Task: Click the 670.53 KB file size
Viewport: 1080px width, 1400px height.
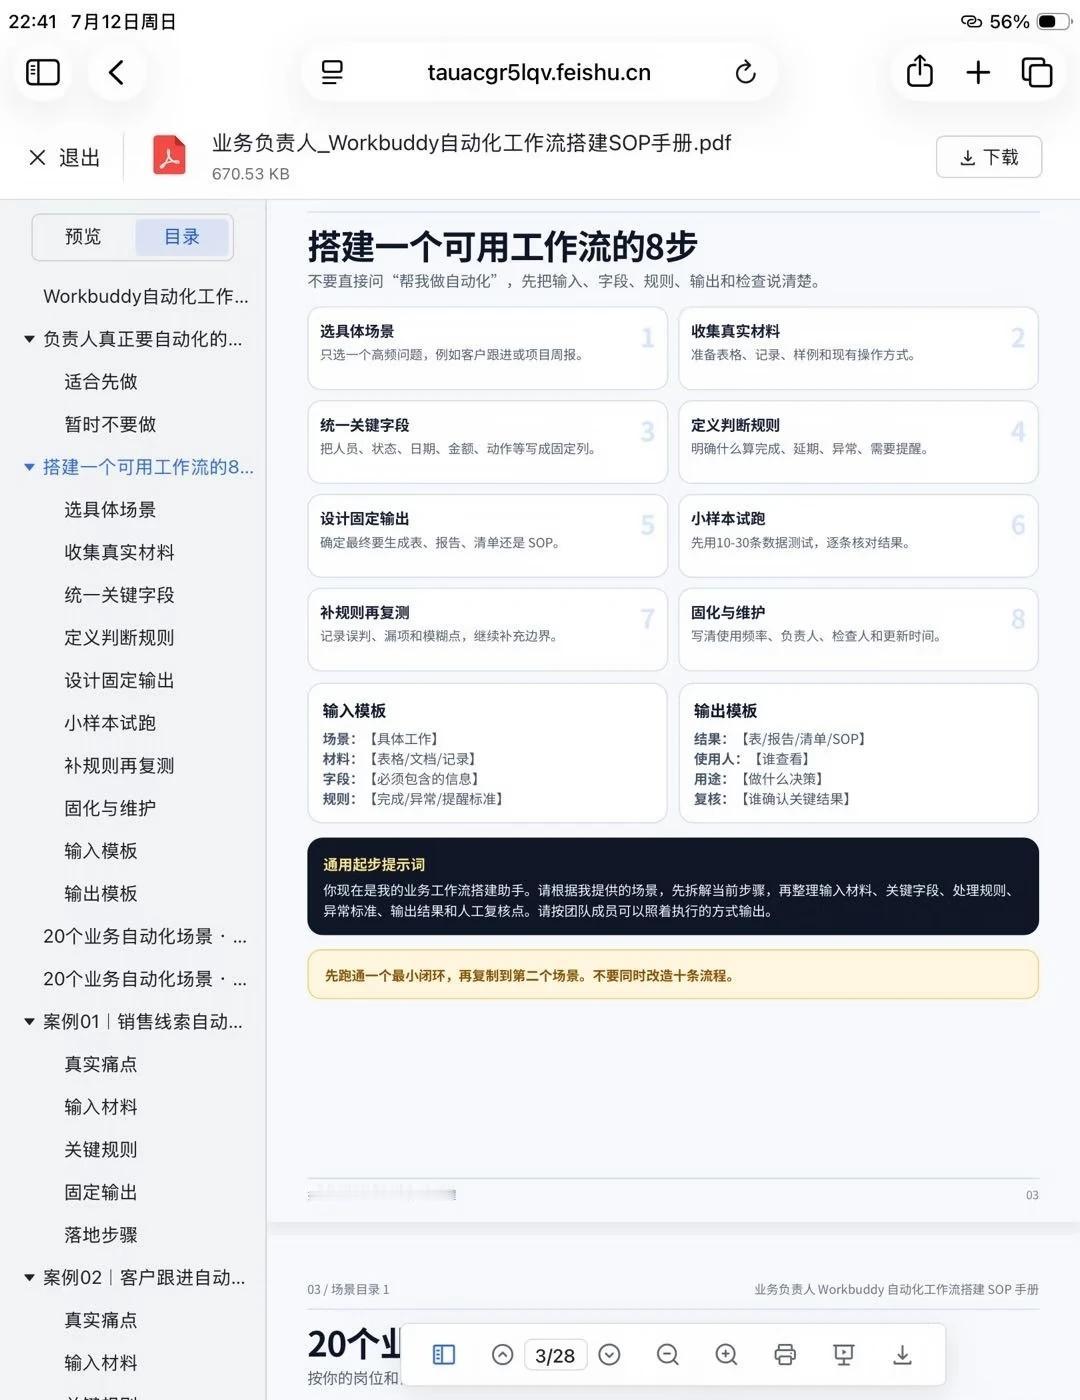Action: tap(250, 174)
